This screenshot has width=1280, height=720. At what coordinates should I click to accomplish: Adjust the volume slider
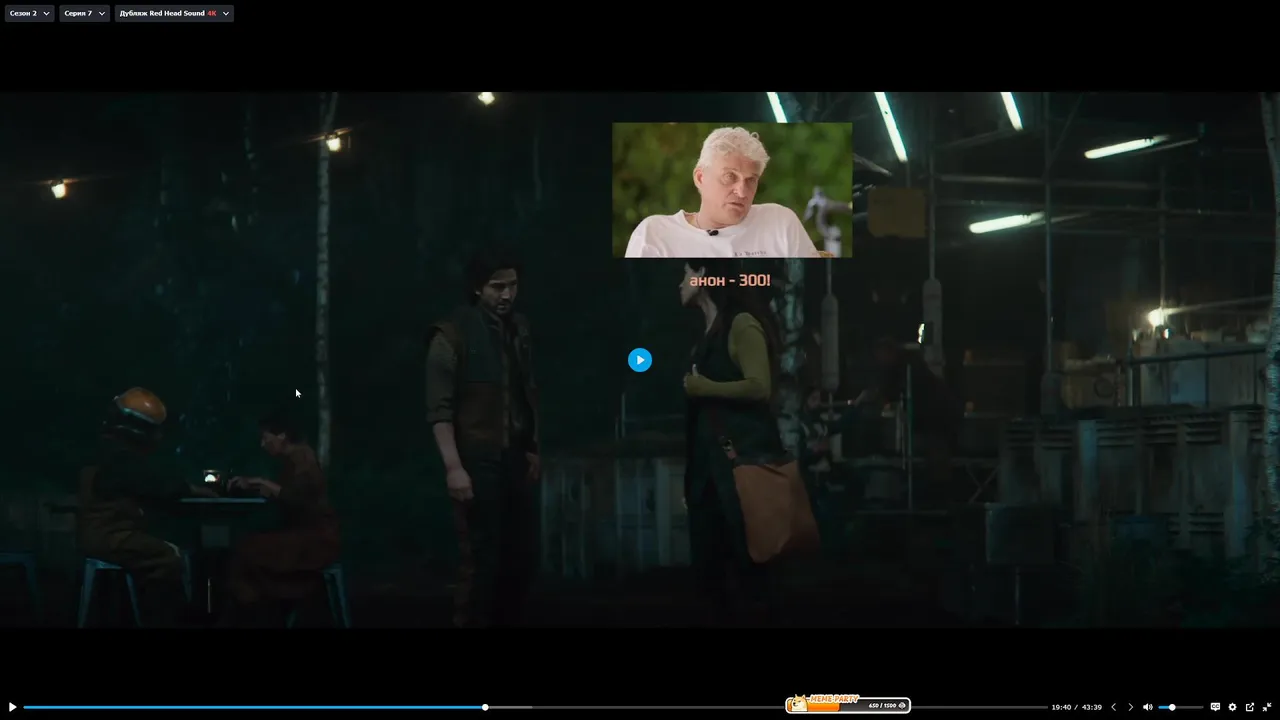1181,707
